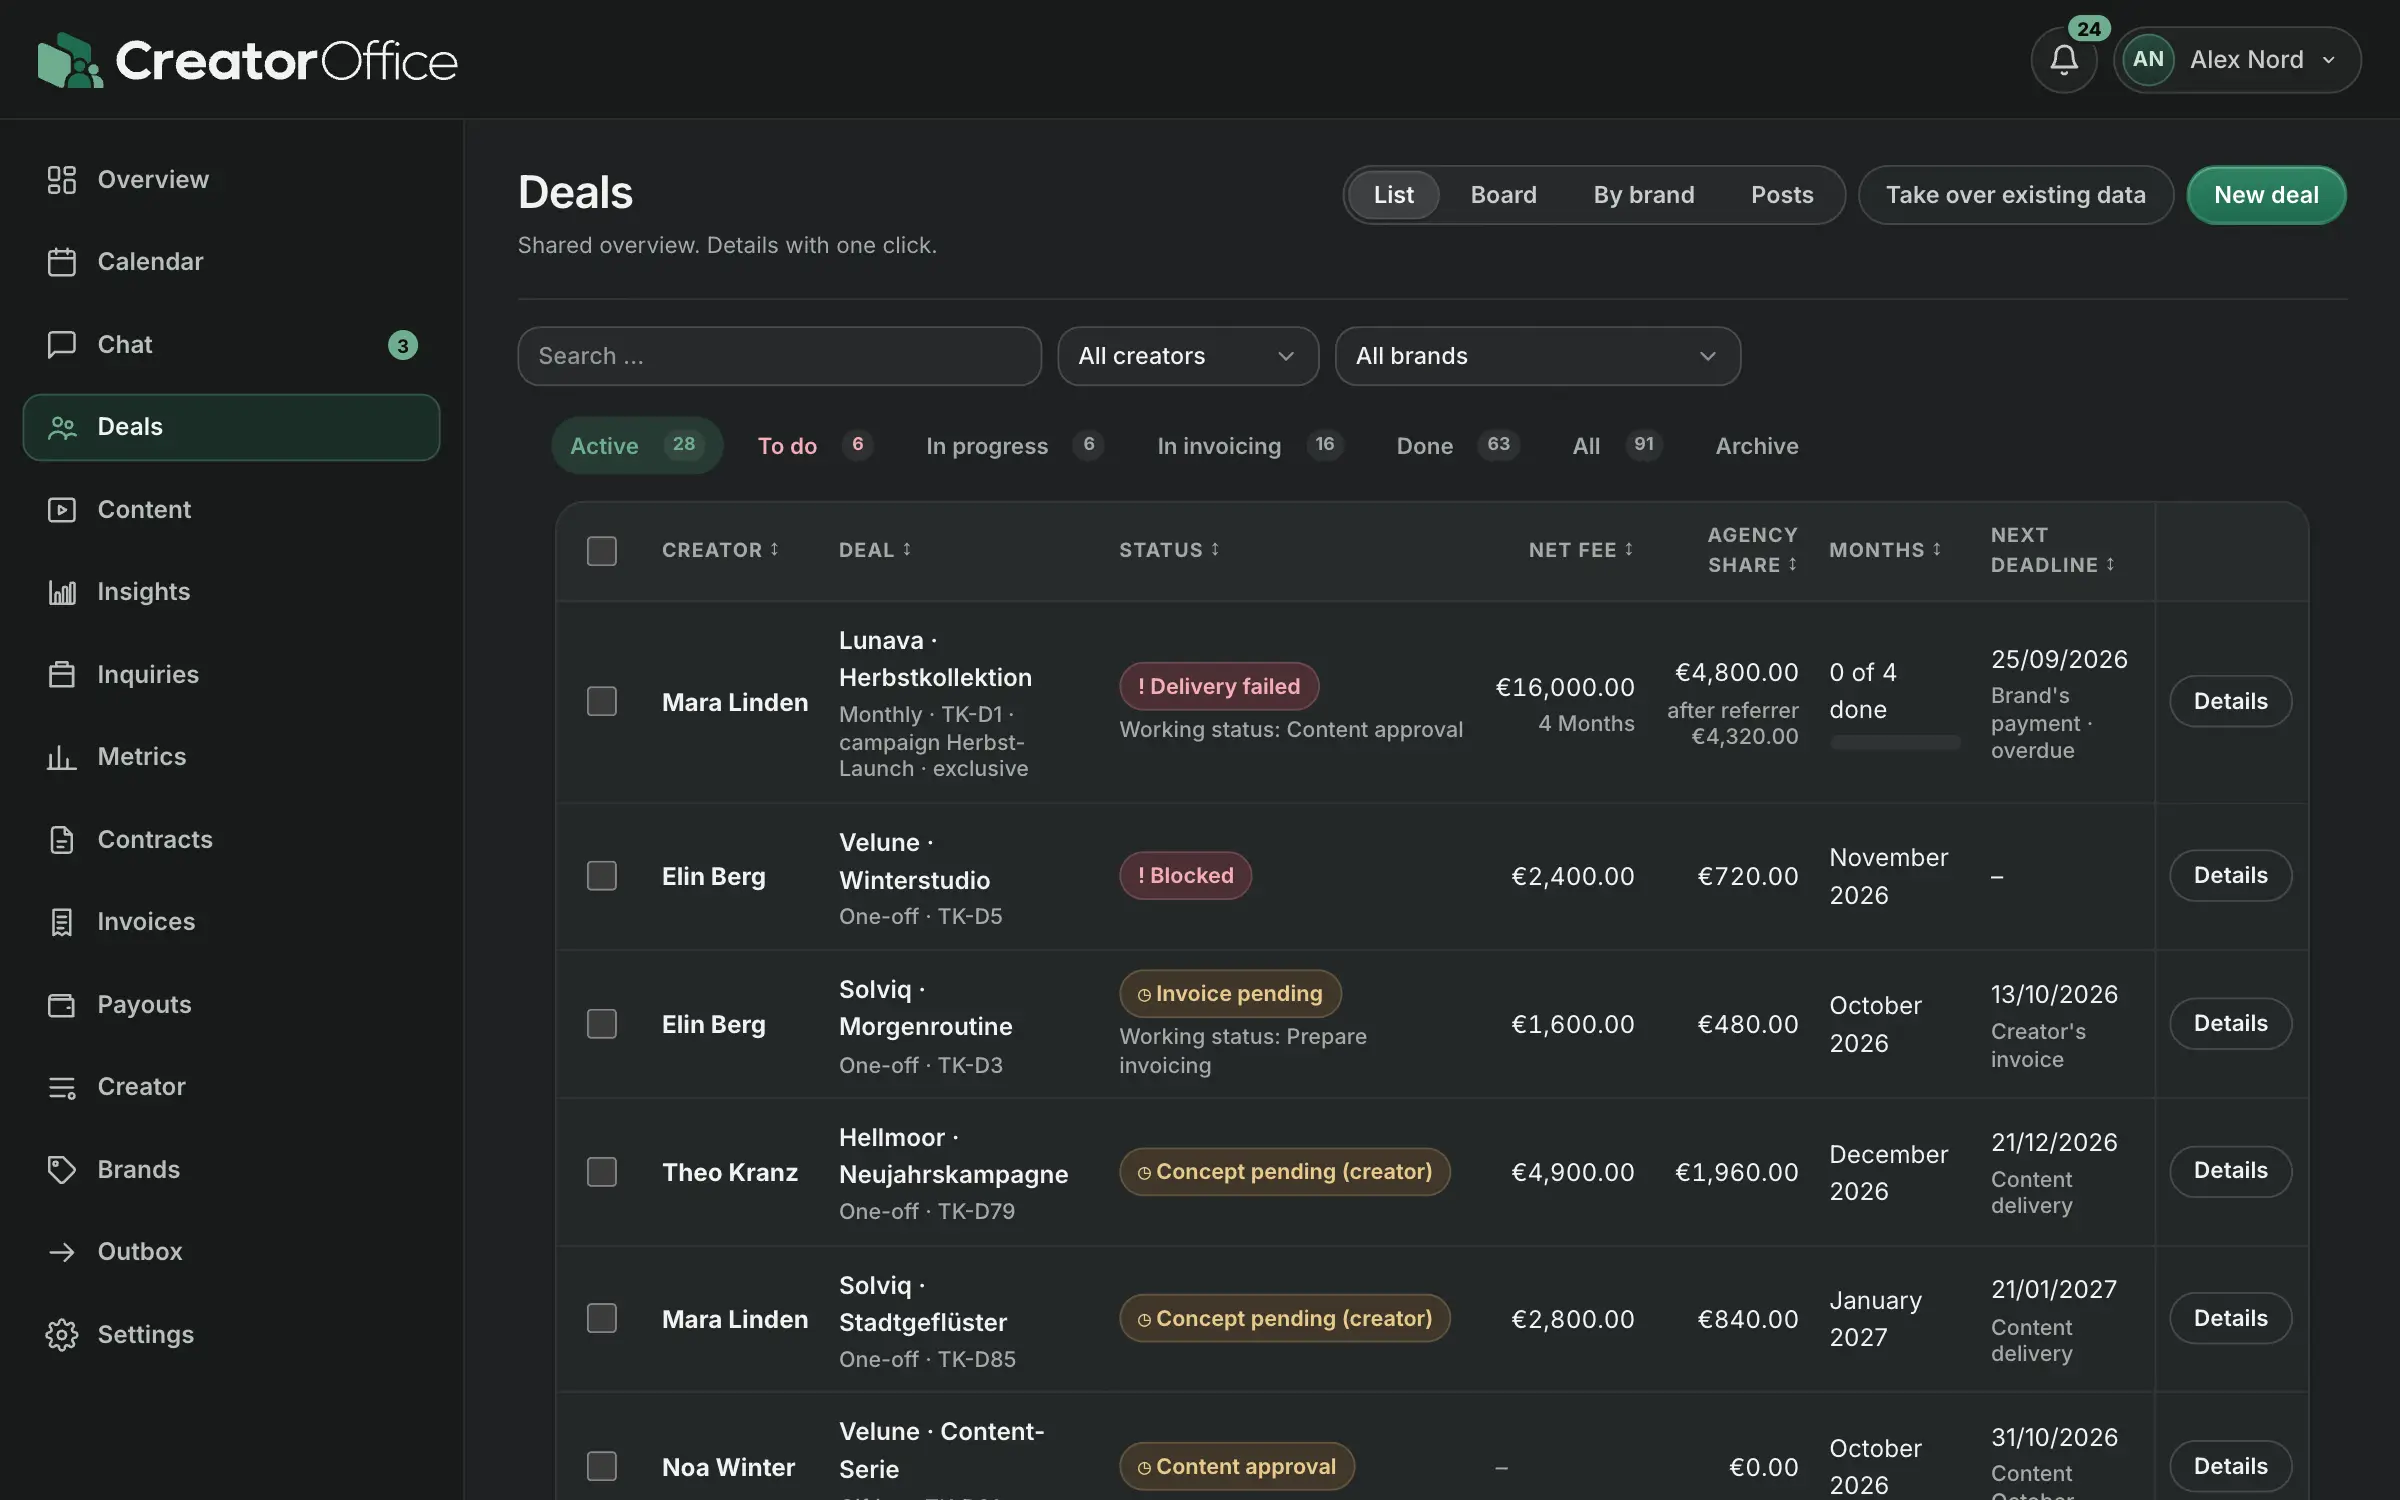Select the In invoicing filter tab
2400x1500 pixels.
tap(1250, 446)
